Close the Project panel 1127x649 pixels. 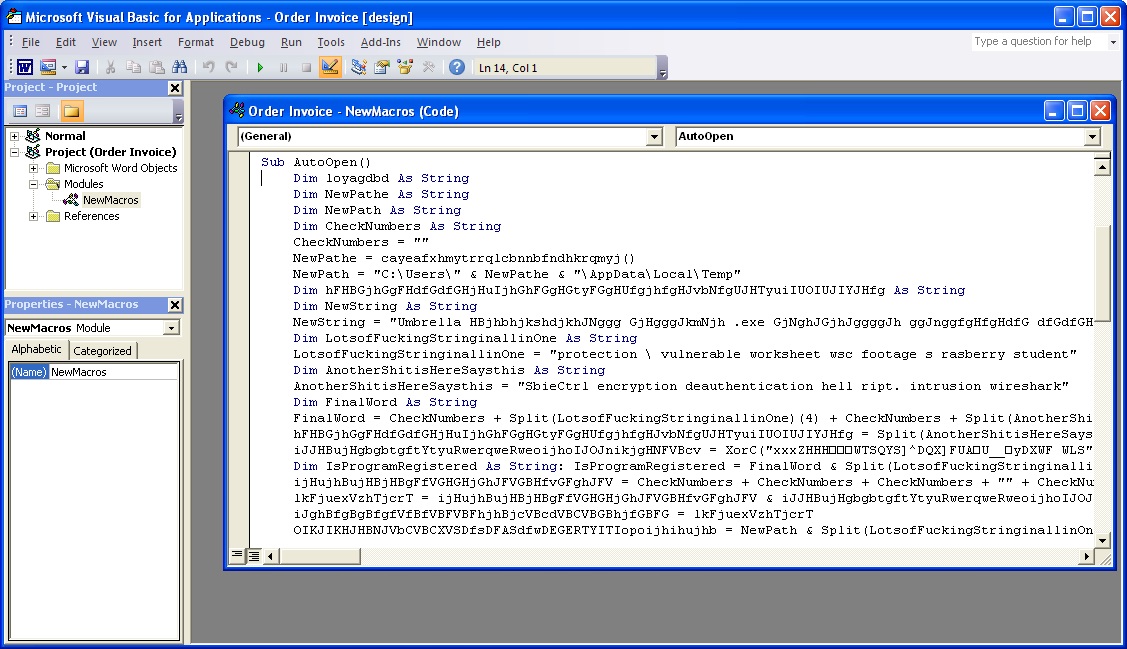click(x=175, y=88)
